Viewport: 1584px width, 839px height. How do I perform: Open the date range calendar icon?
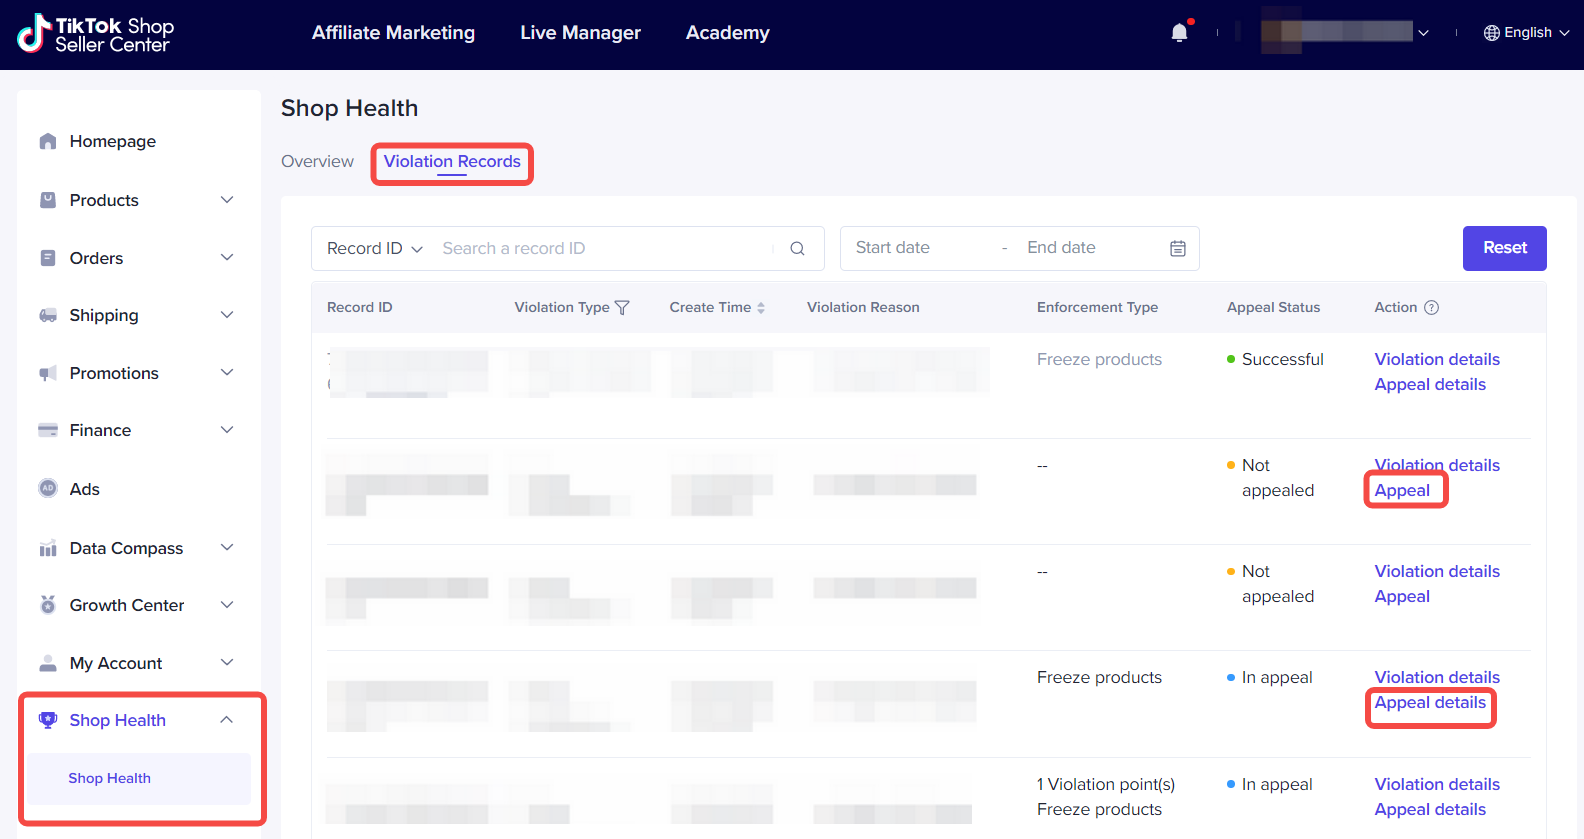click(1177, 249)
